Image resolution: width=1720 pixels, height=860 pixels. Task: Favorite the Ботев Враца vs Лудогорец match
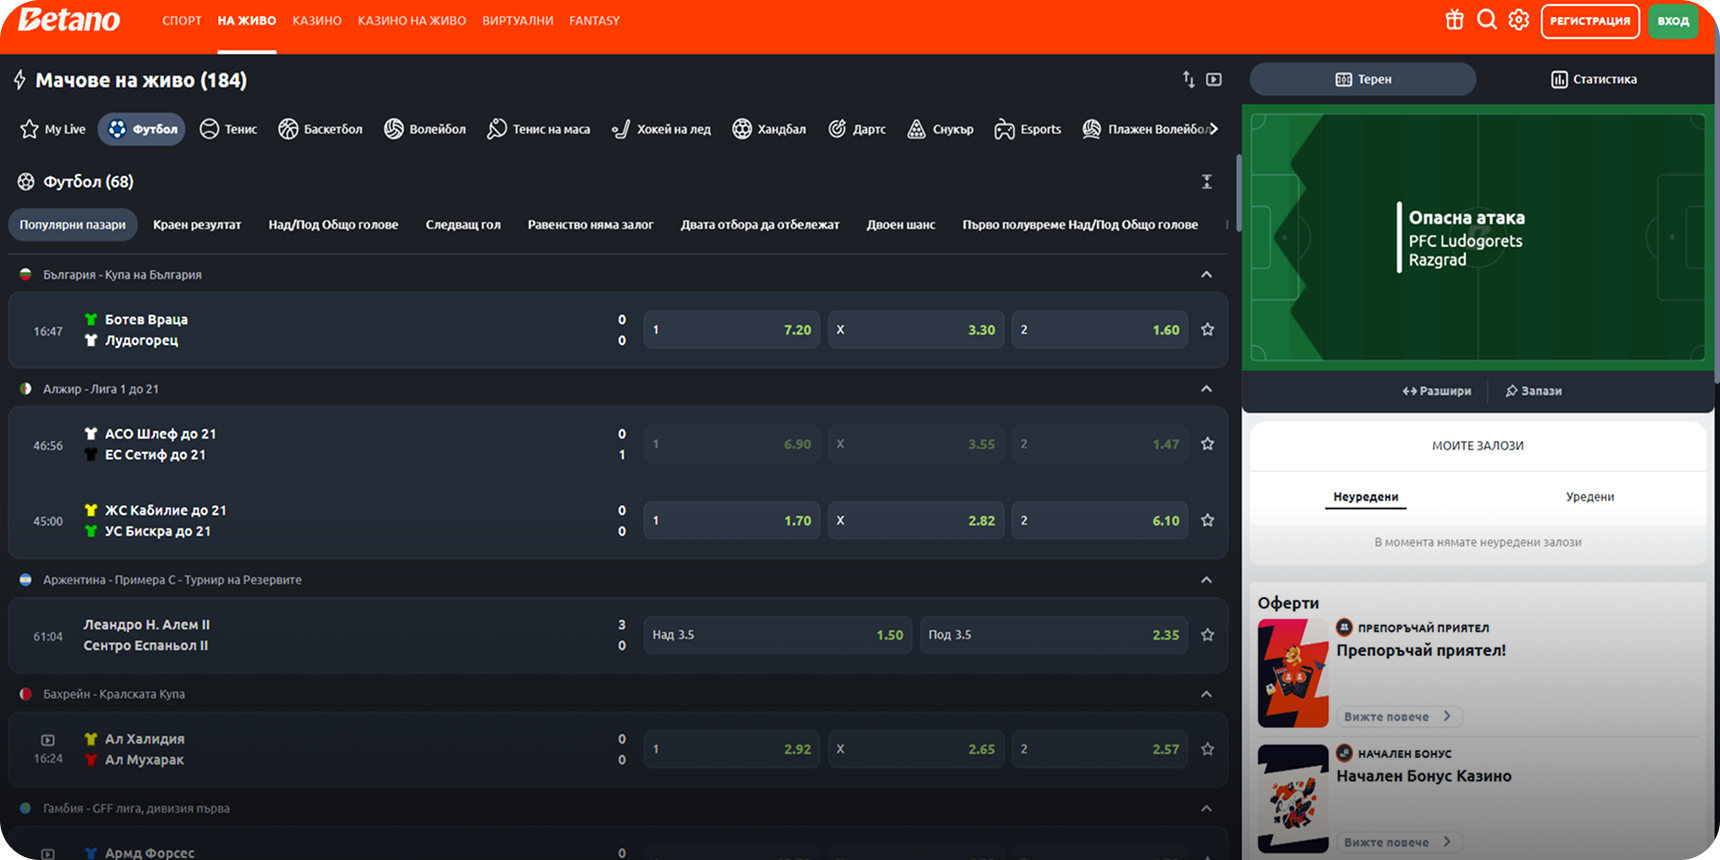1207,330
